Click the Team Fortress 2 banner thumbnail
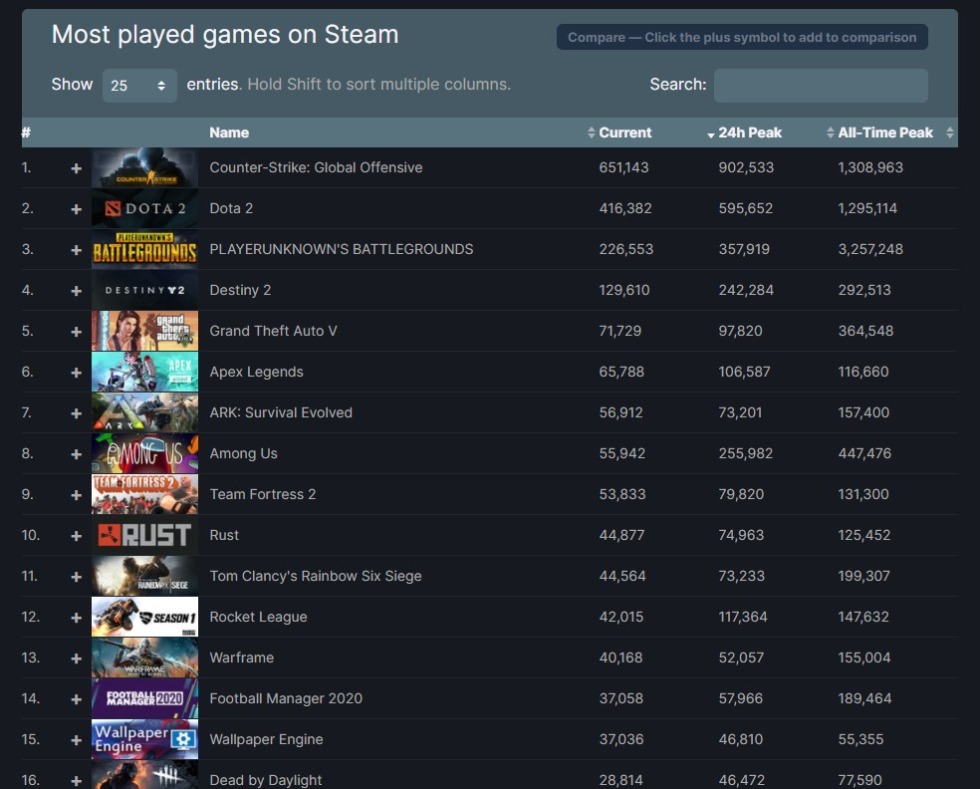Image resolution: width=980 pixels, height=789 pixels. (x=144, y=495)
